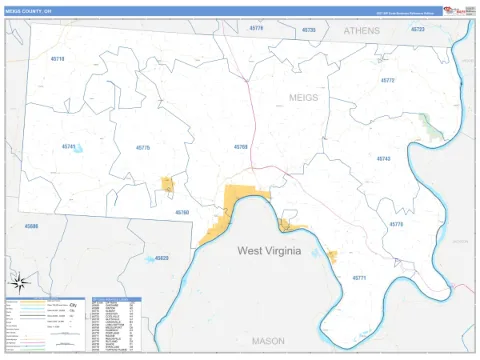This screenshot has width=480, height=360.
Task: Click the orange city area west of 45769
Action: coord(168,184)
